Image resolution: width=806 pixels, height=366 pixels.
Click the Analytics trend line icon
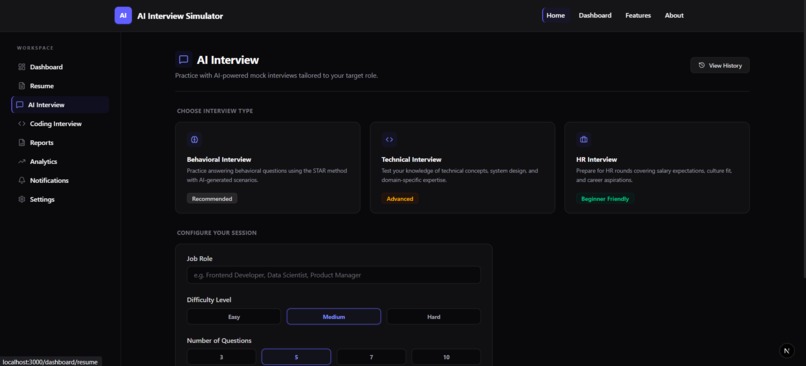(22, 161)
